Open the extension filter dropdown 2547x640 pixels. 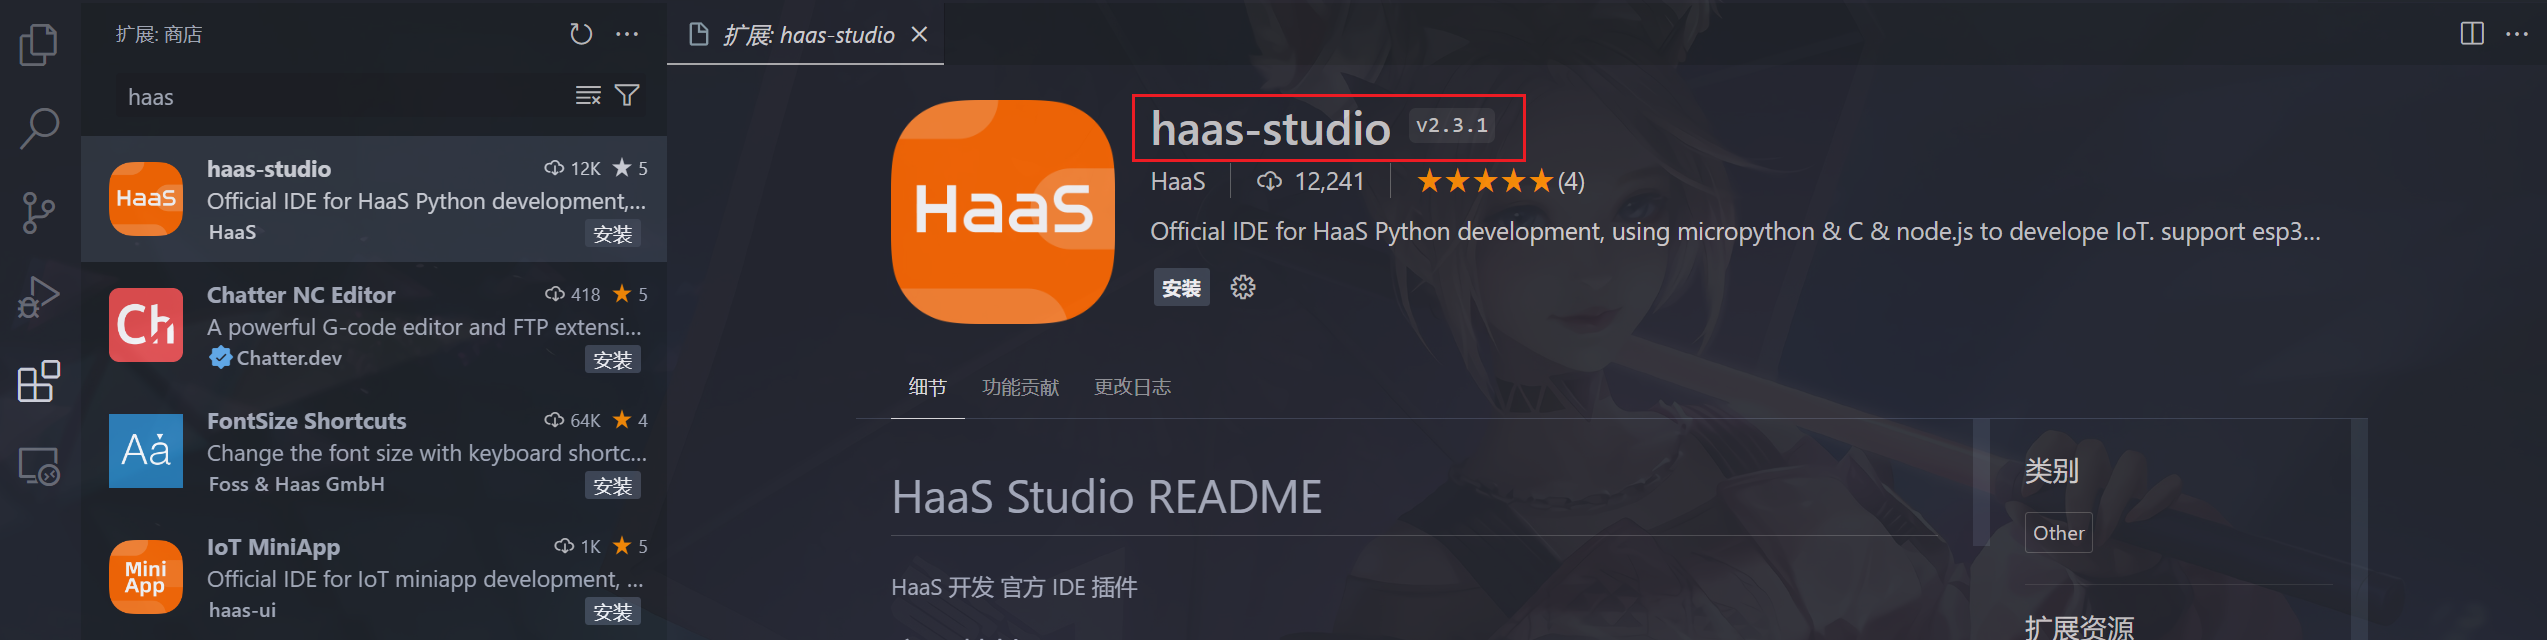click(627, 96)
